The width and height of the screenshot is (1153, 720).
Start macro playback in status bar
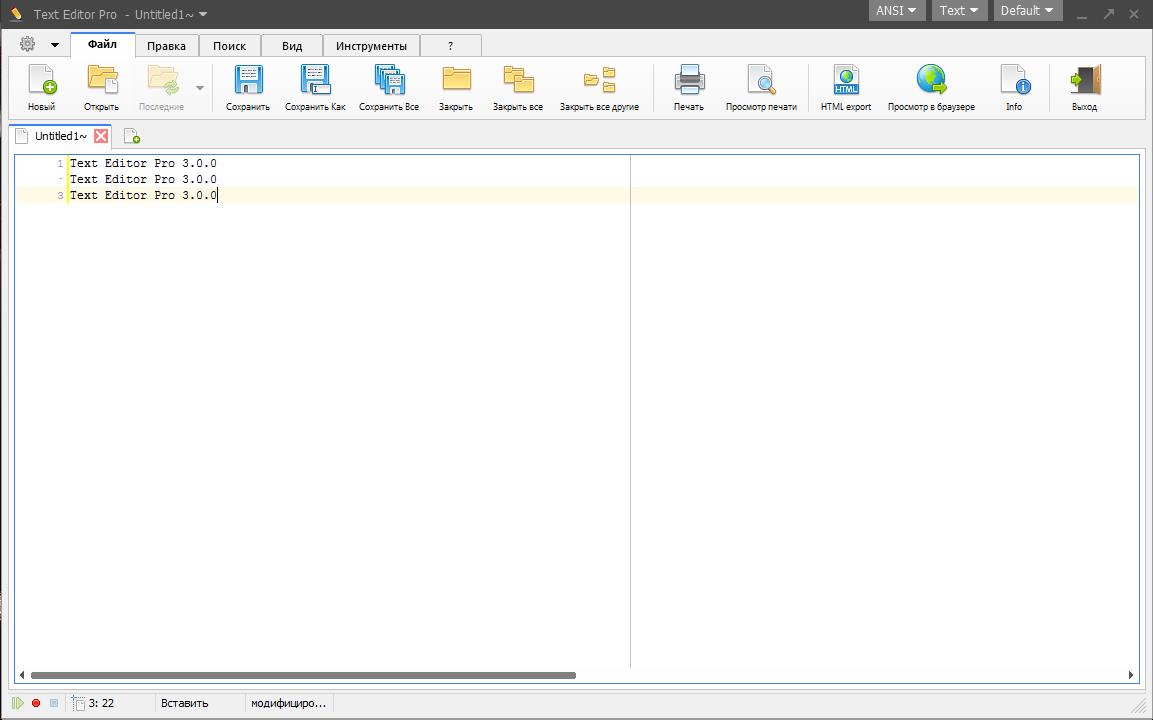(x=18, y=703)
